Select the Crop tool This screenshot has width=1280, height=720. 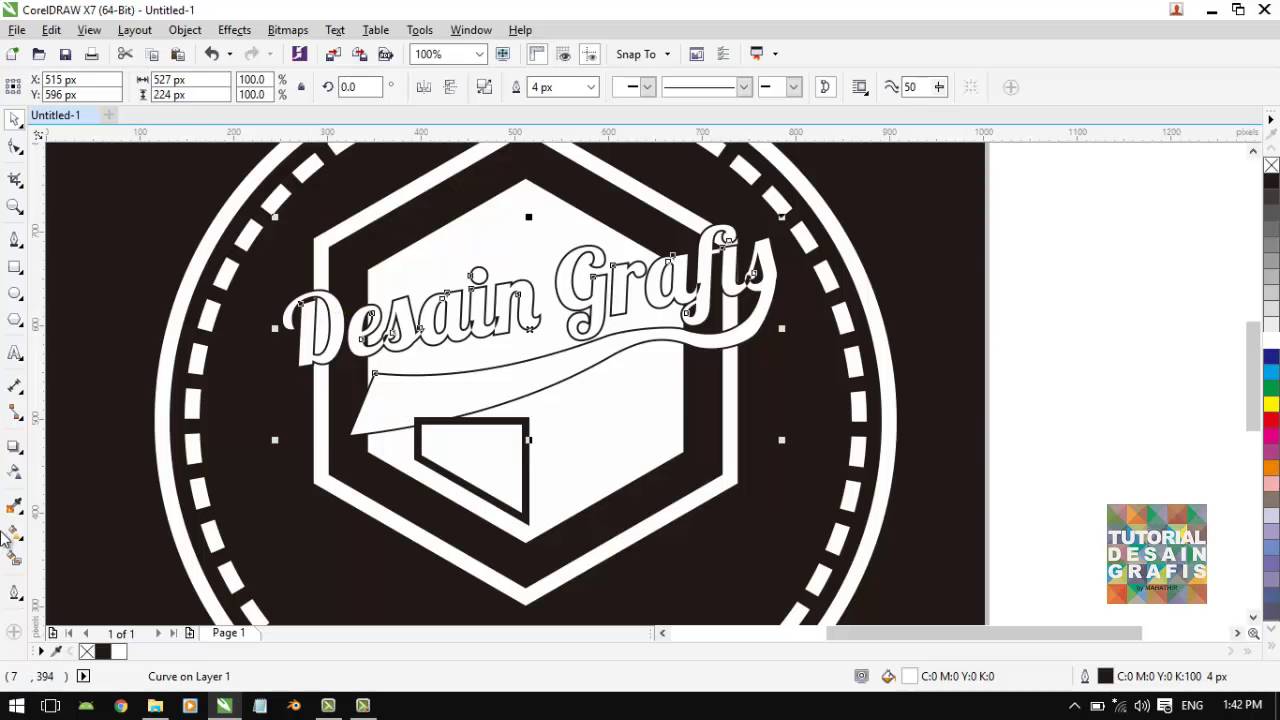[14, 179]
